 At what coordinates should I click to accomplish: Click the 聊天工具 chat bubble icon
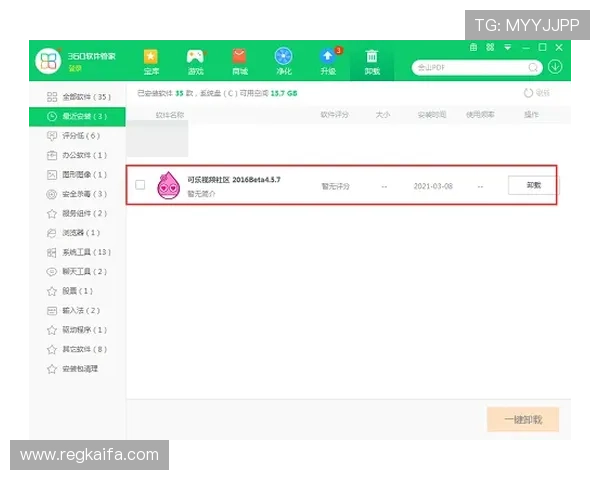coord(52,272)
